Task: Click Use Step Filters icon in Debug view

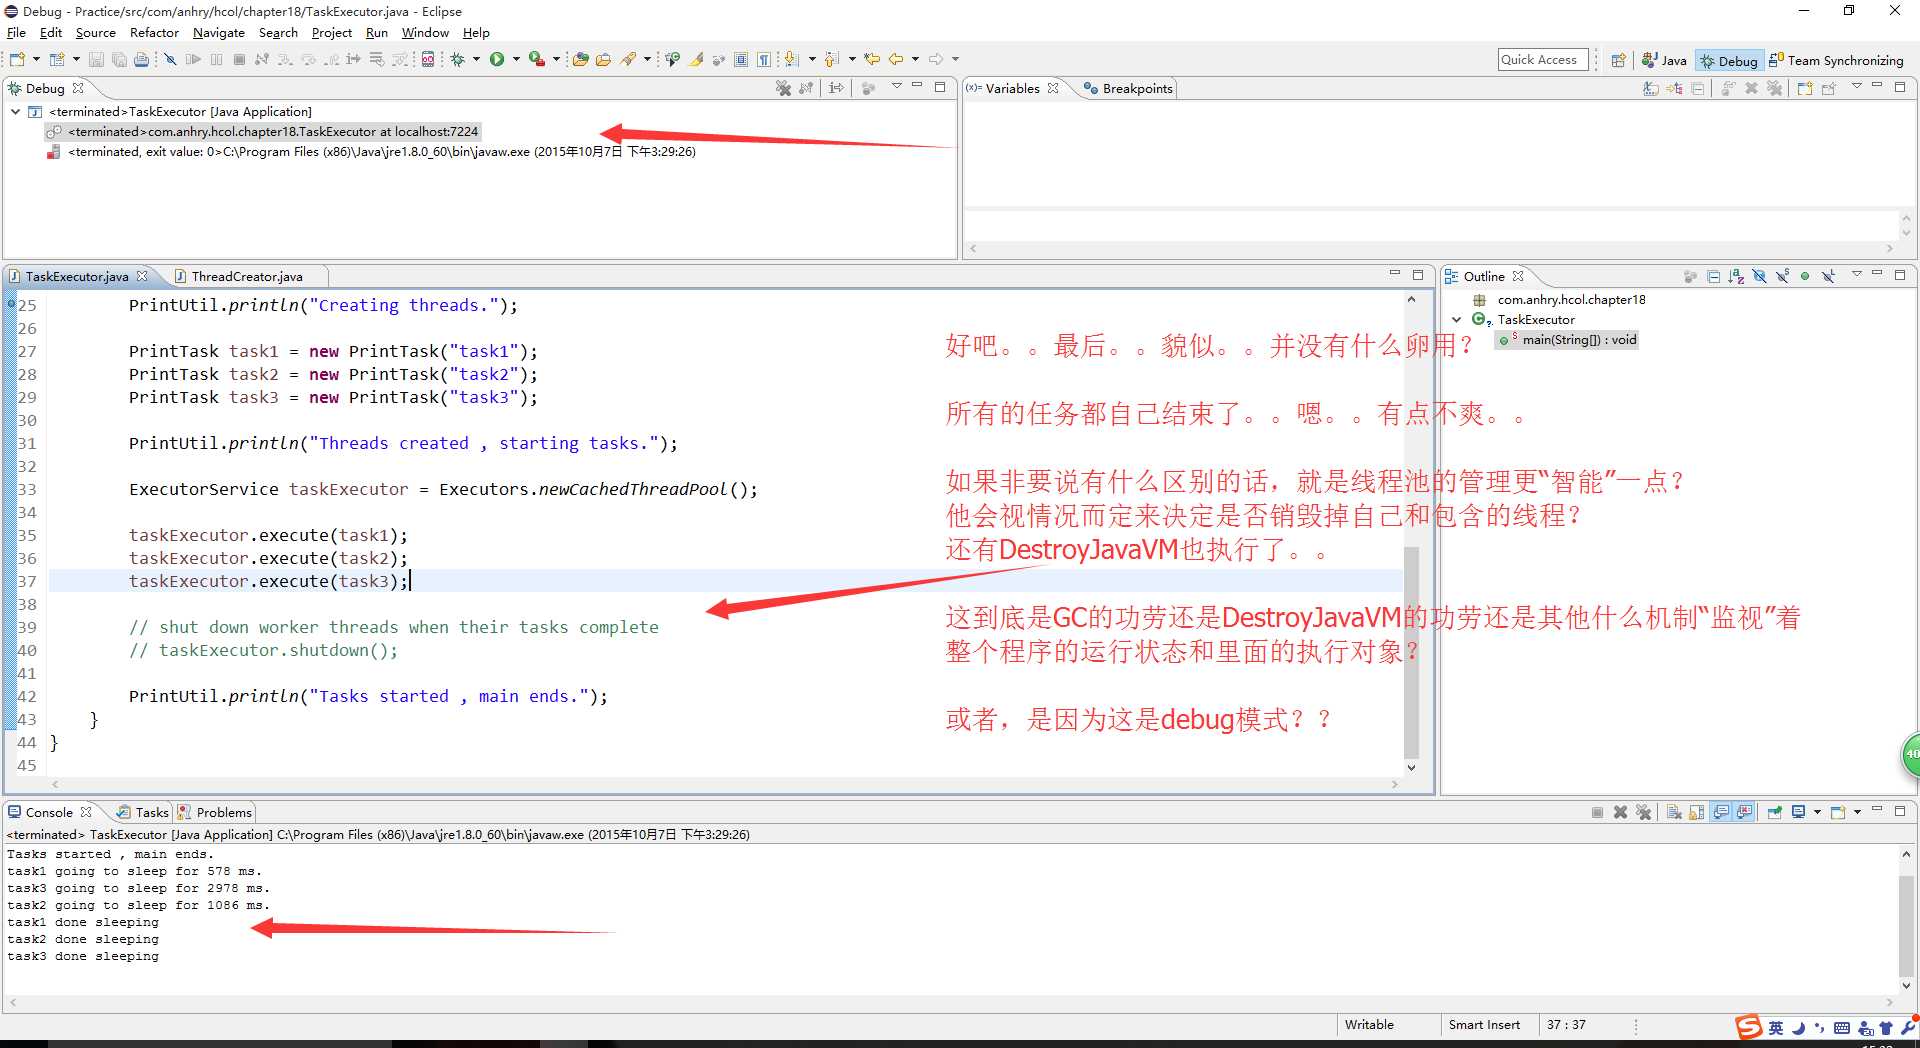Action: (836, 88)
